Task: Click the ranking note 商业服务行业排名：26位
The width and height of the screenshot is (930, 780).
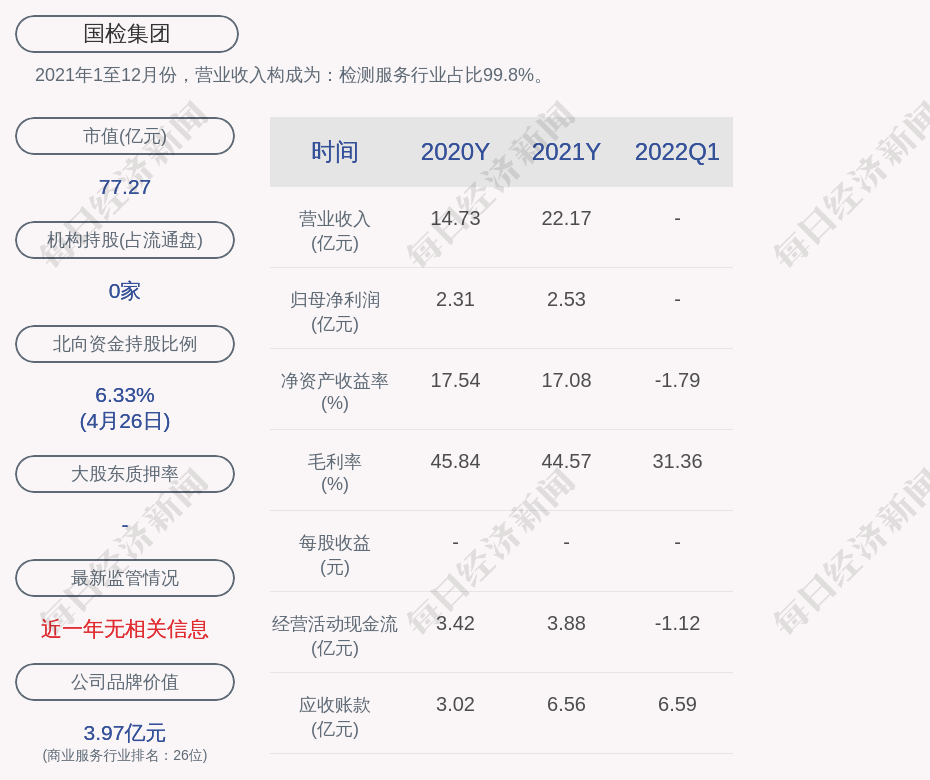Action: 125,756
